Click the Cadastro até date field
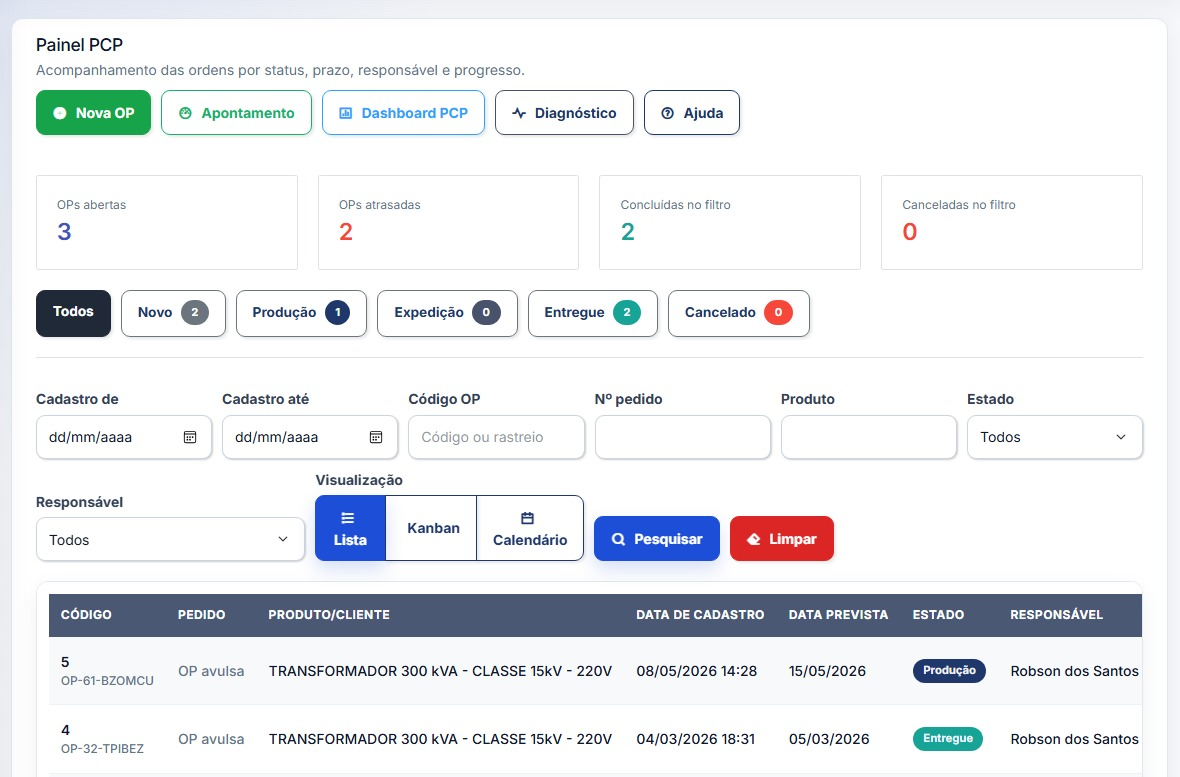 [x=309, y=437]
